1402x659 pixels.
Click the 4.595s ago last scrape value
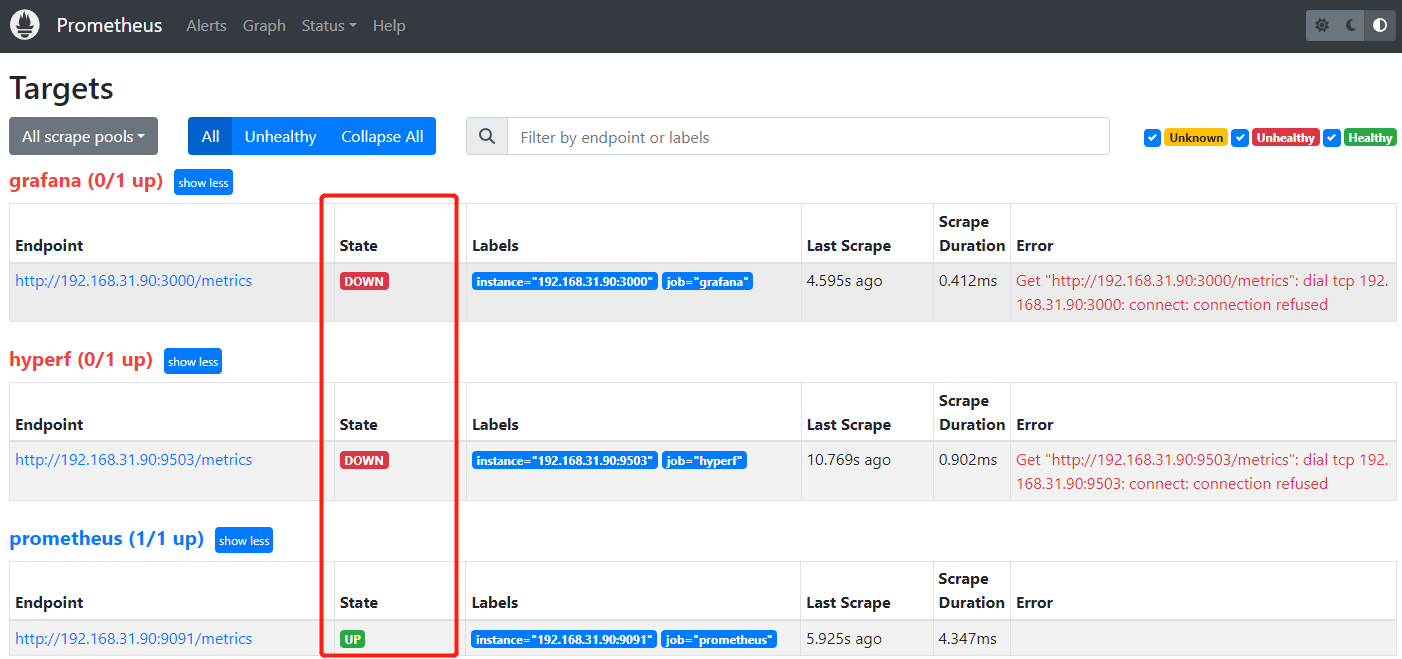click(844, 281)
